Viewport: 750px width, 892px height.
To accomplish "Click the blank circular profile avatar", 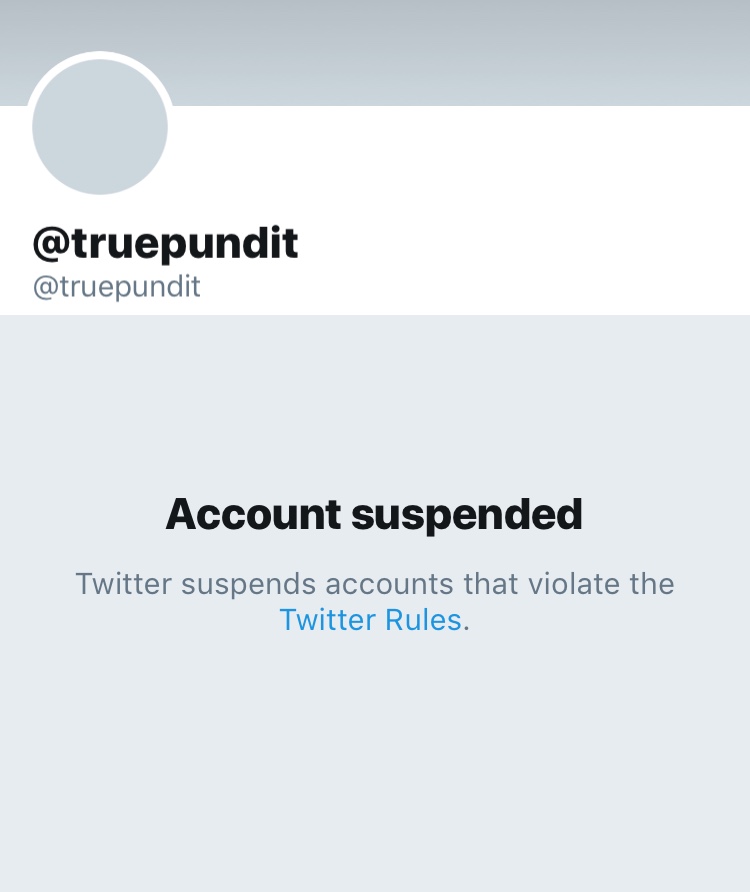I will (100, 127).
